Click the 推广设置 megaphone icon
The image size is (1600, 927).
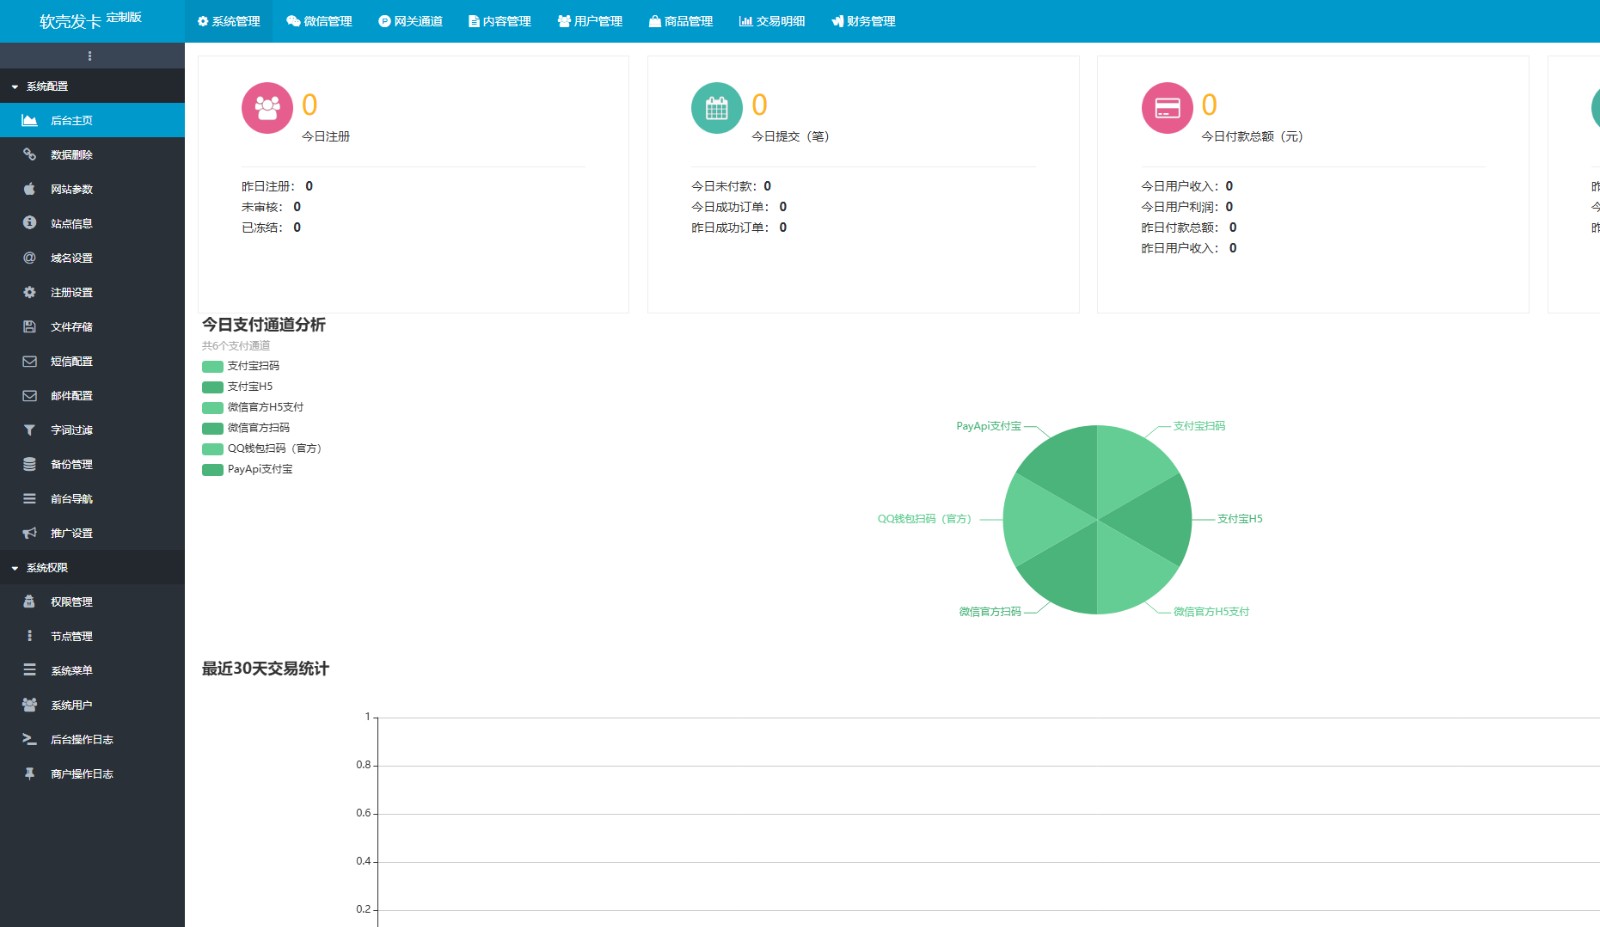(x=30, y=533)
